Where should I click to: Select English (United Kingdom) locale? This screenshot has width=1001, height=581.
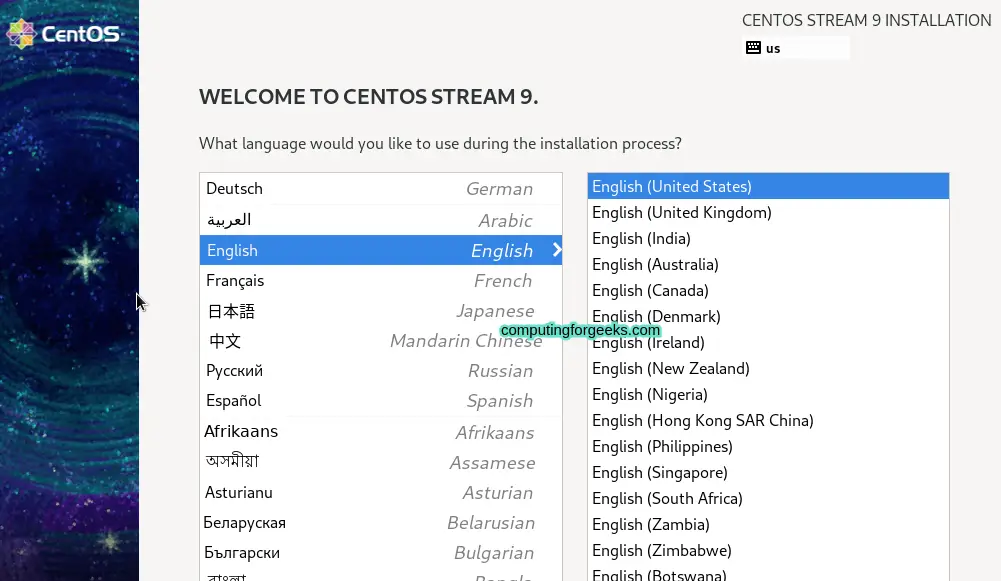pyautogui.click(x=768, y=213)
